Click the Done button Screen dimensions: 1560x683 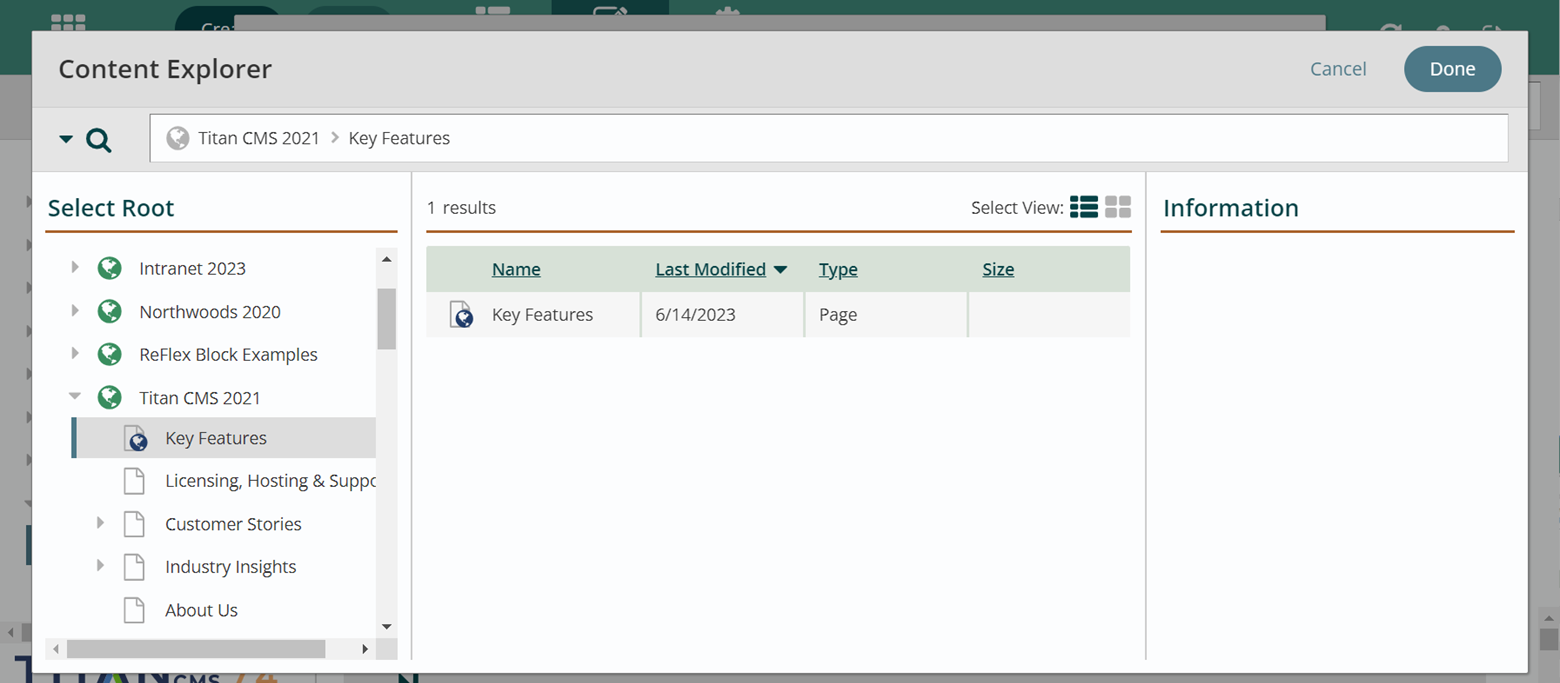pyautogui.click(x=1453, y=69)
